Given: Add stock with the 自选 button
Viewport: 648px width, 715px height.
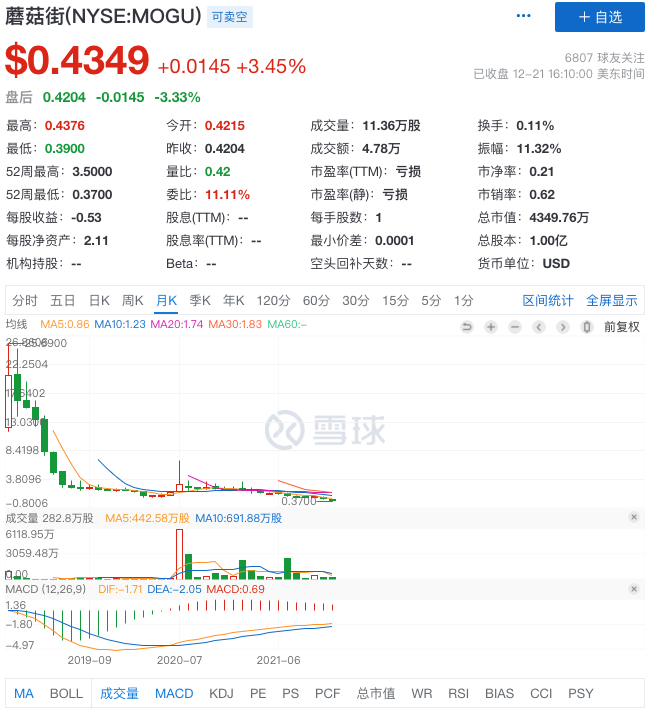Looking at the screenshot, I should tap(600, 17).
